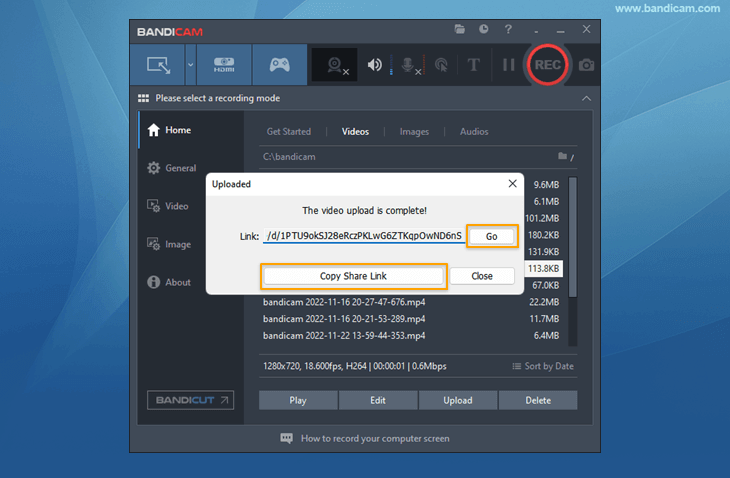Click the Edit button
730x478 pixels.
pyautogui.click(x=378, y=400)
